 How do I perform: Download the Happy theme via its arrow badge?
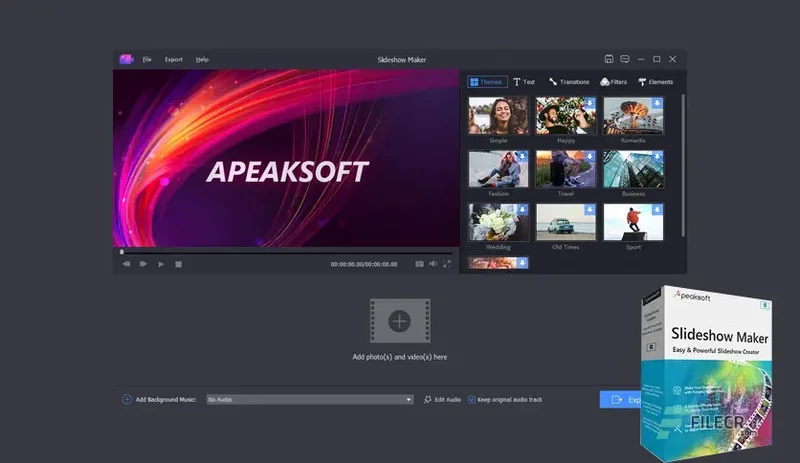coord(589,103)
